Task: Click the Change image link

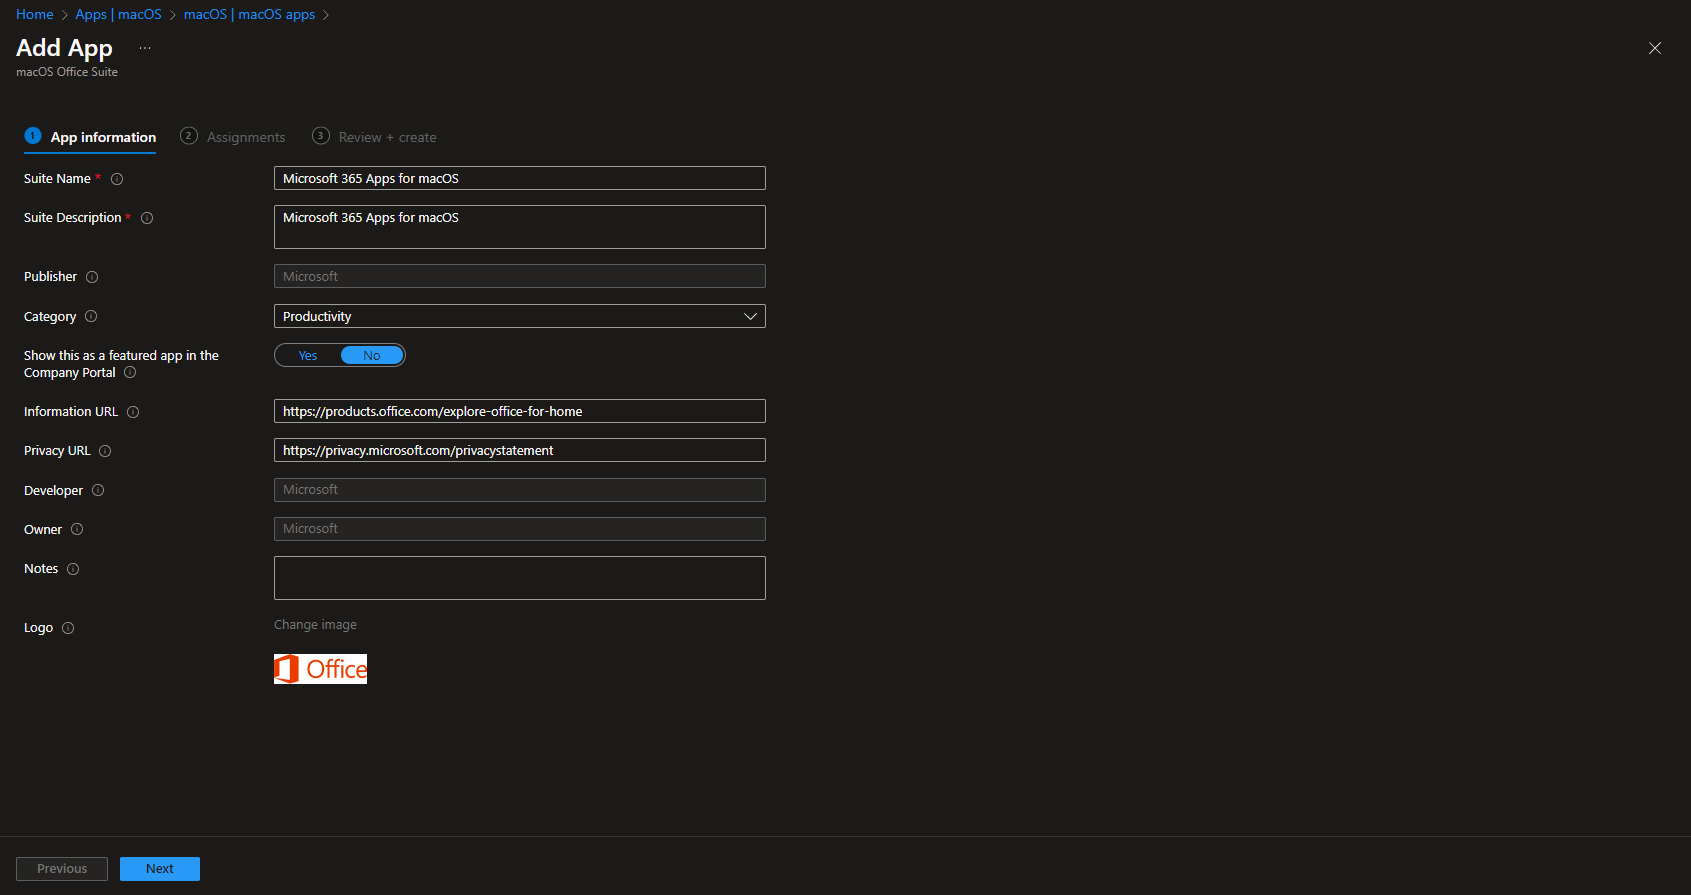Action: pyautogui.click(x=315, y=625)
